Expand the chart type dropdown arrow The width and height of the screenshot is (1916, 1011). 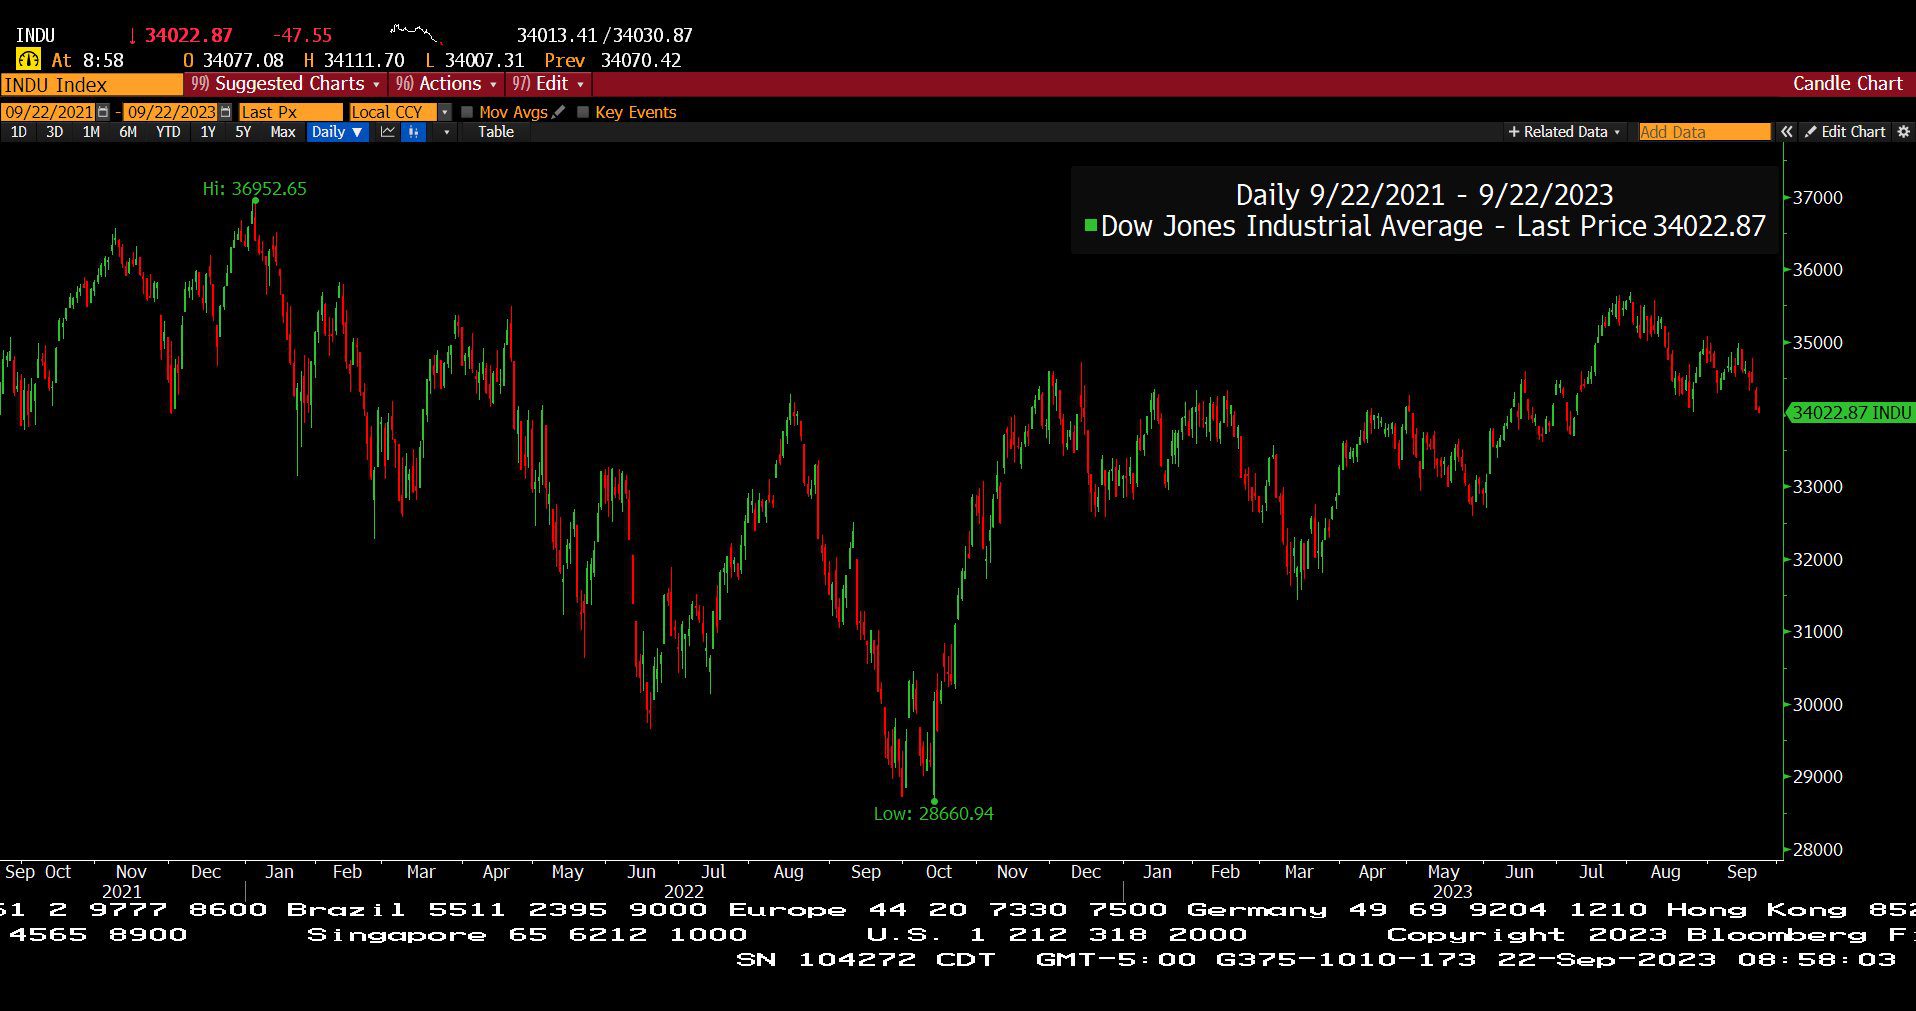pyautogui.click(x=446, y=132)
